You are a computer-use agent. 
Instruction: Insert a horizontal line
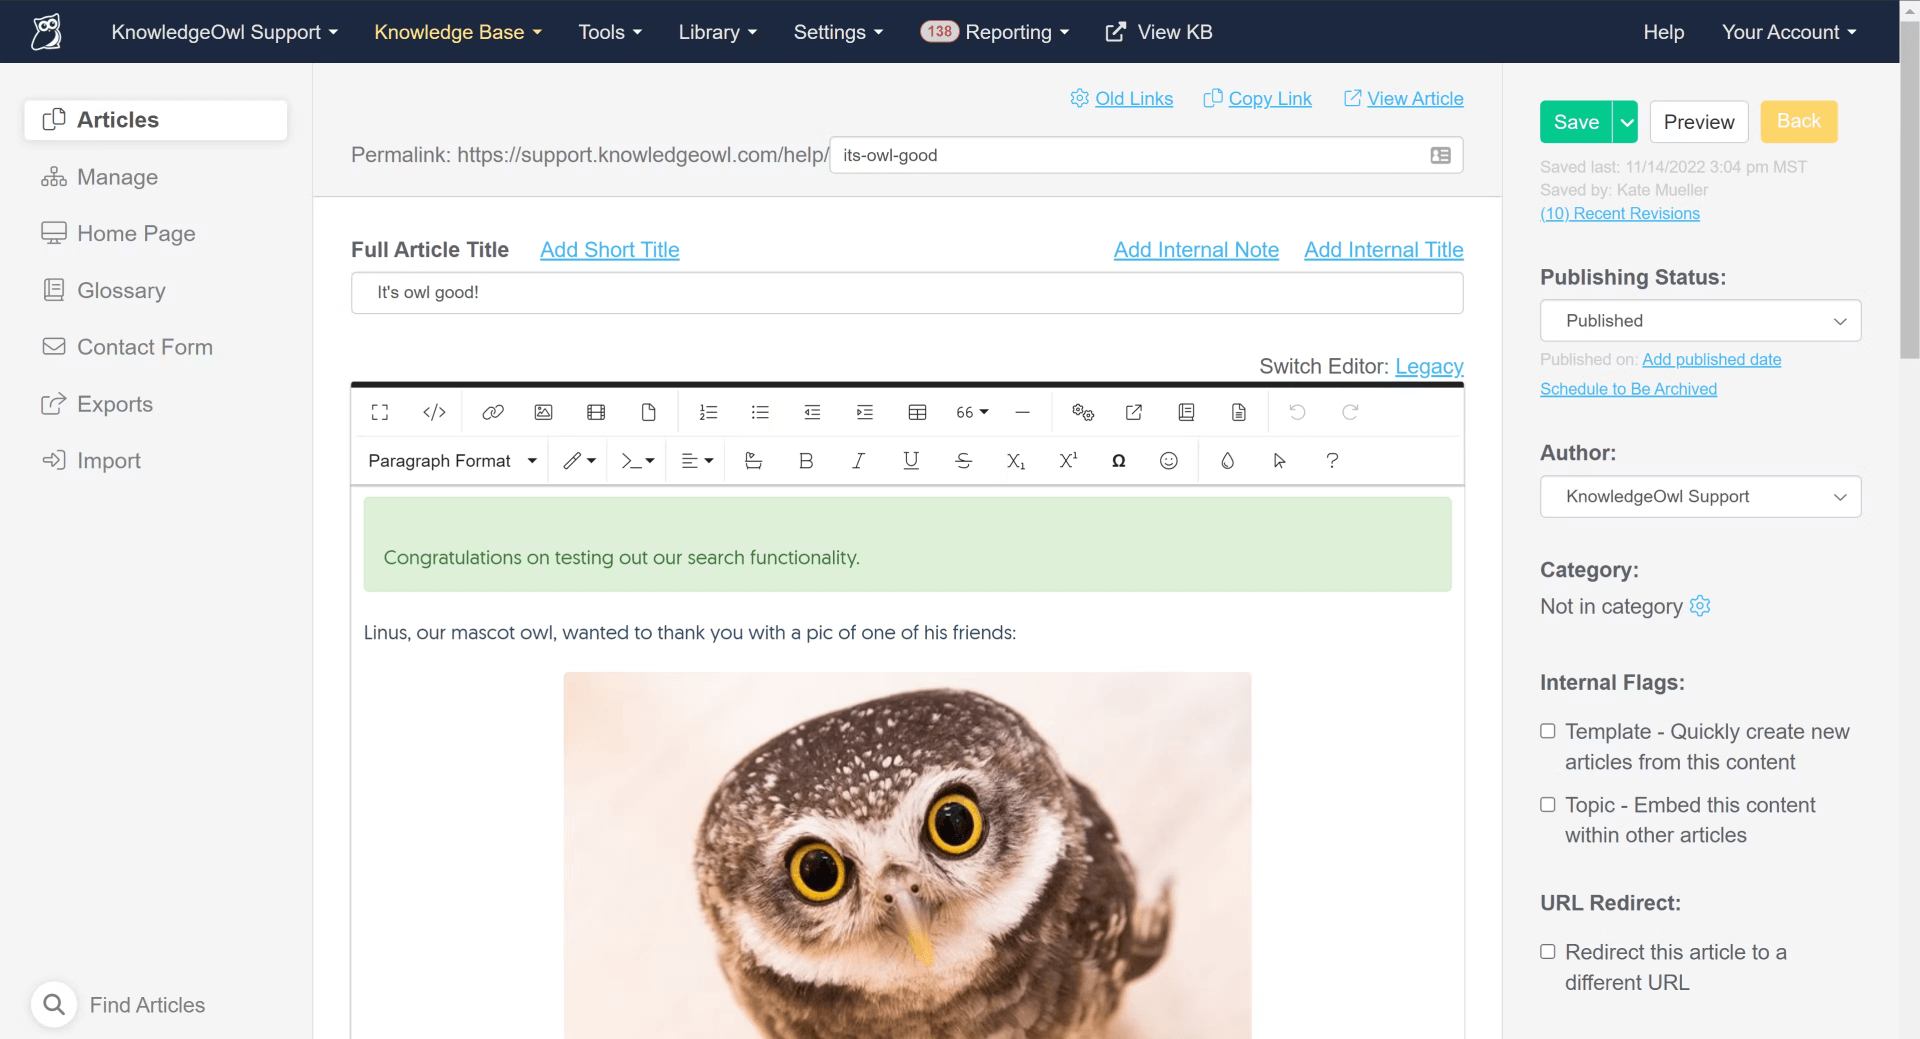(1022, 412)
